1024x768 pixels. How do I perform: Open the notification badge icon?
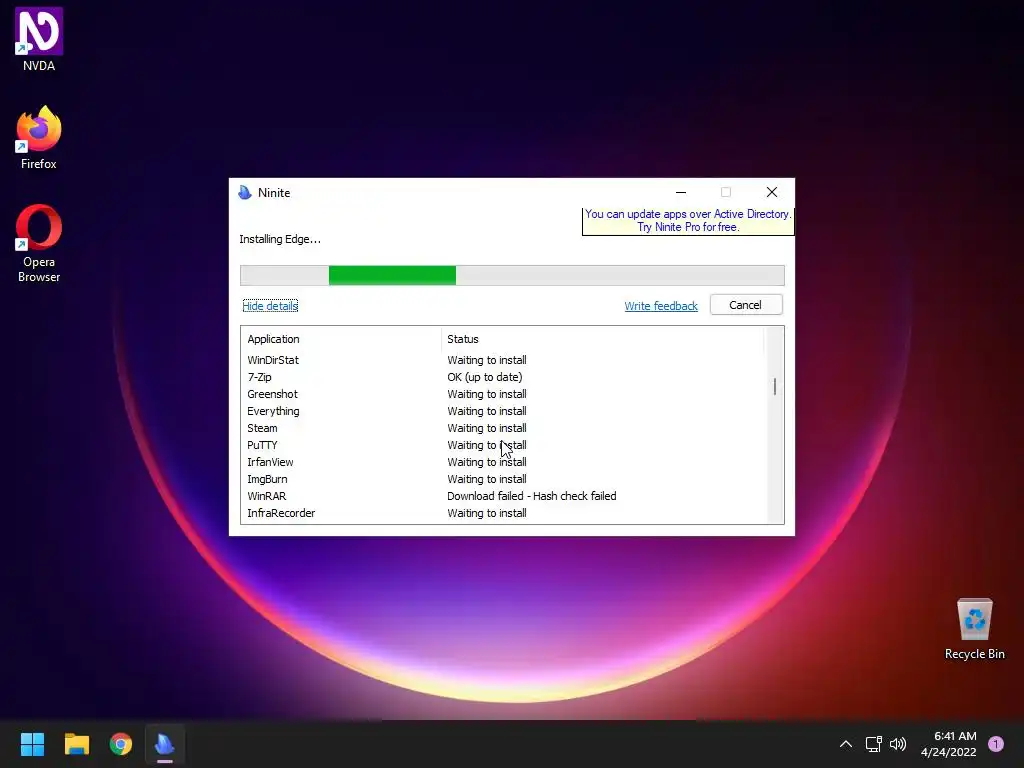point(996,744)
